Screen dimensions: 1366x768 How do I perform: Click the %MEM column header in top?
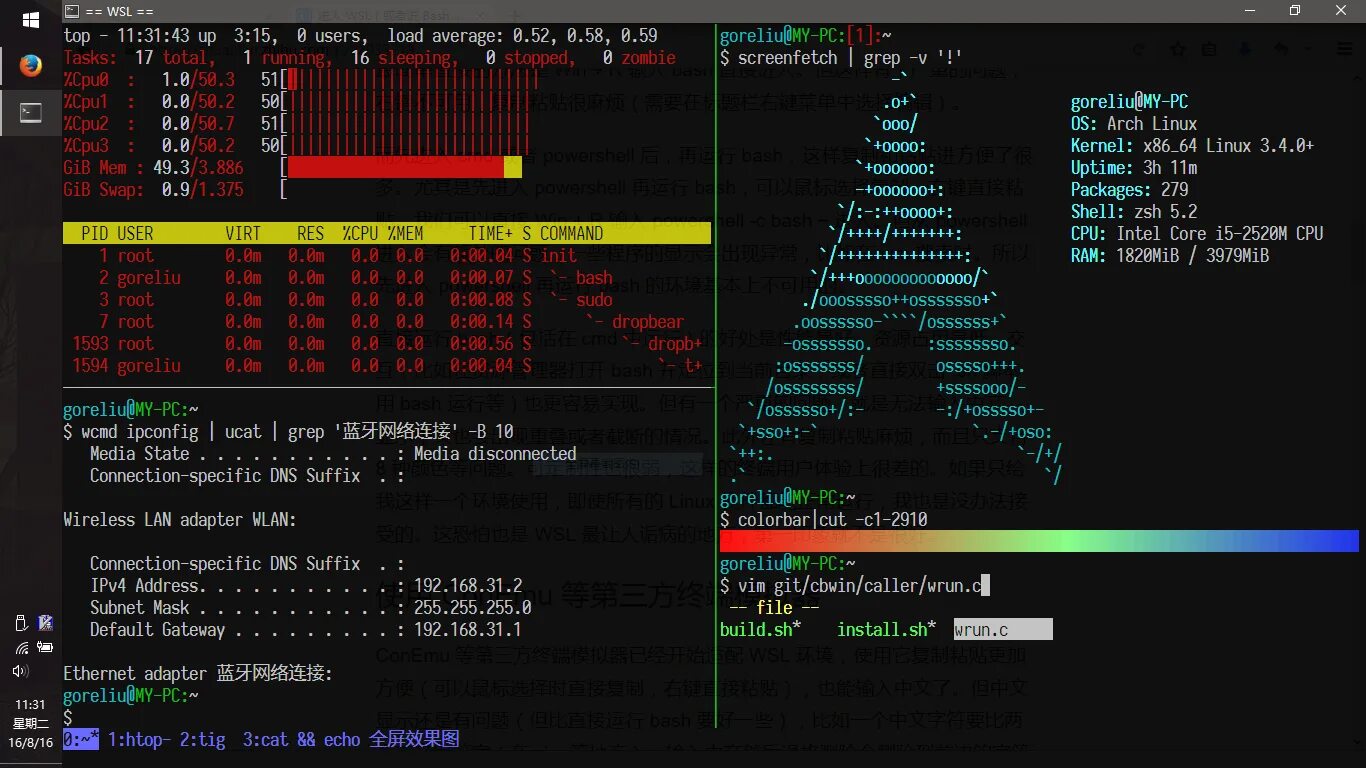pos(405,233)
